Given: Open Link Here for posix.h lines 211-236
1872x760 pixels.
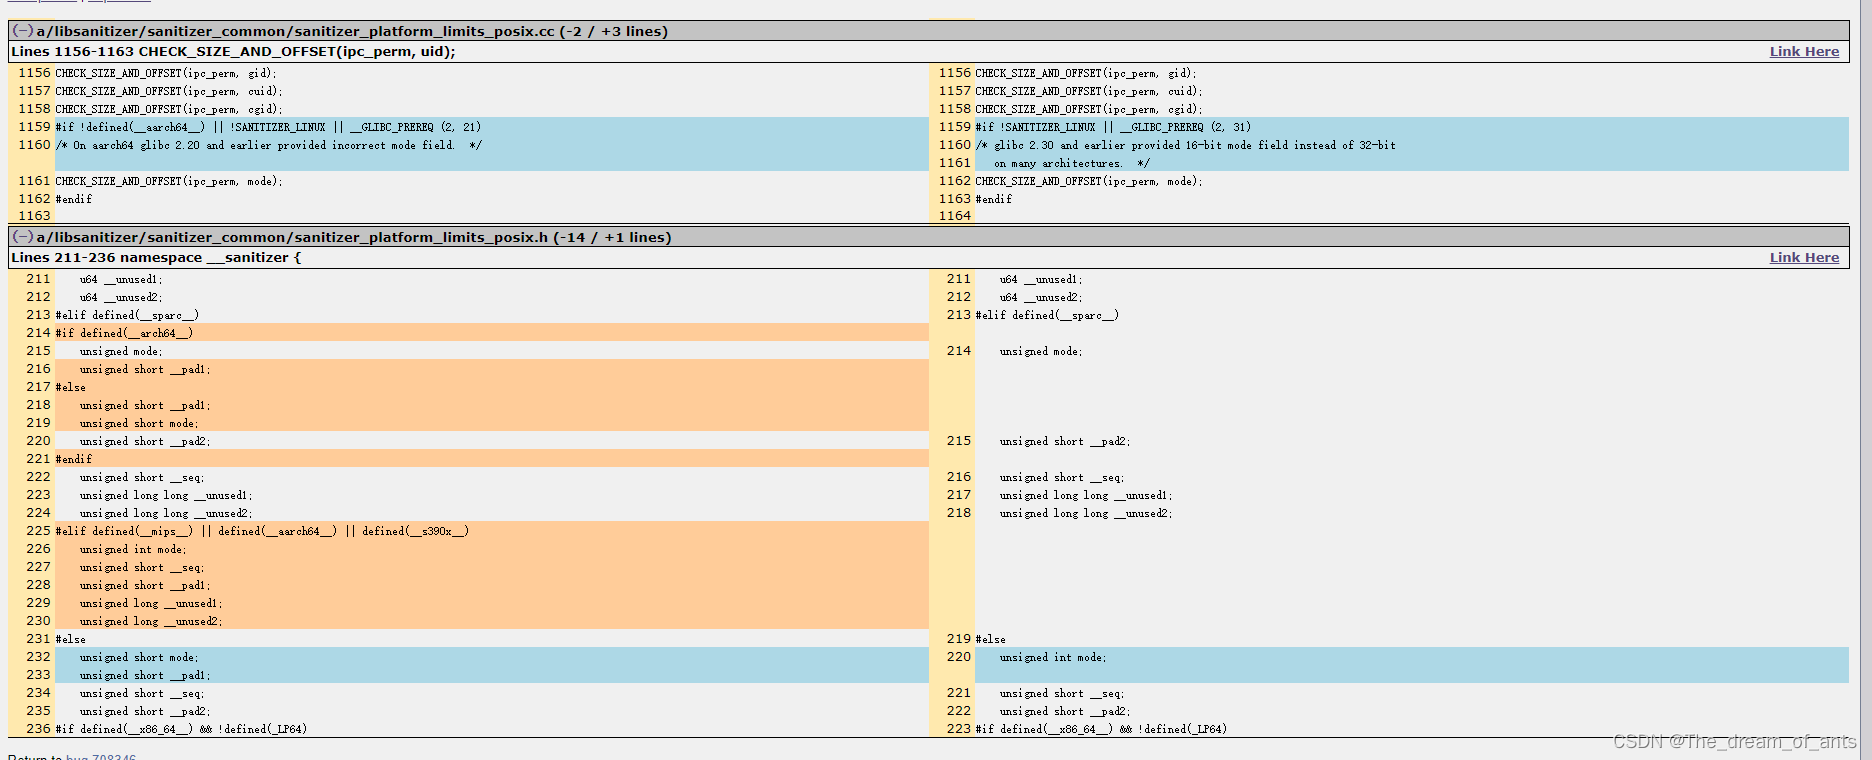Looking at the screenshot, I should (1804, 258).
